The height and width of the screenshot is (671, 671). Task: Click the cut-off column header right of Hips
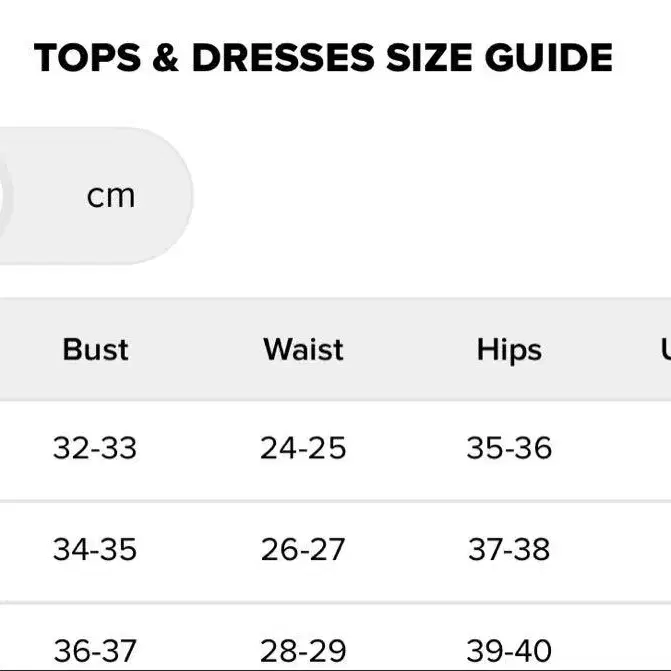pyautogui.click(x=664, y=350)
